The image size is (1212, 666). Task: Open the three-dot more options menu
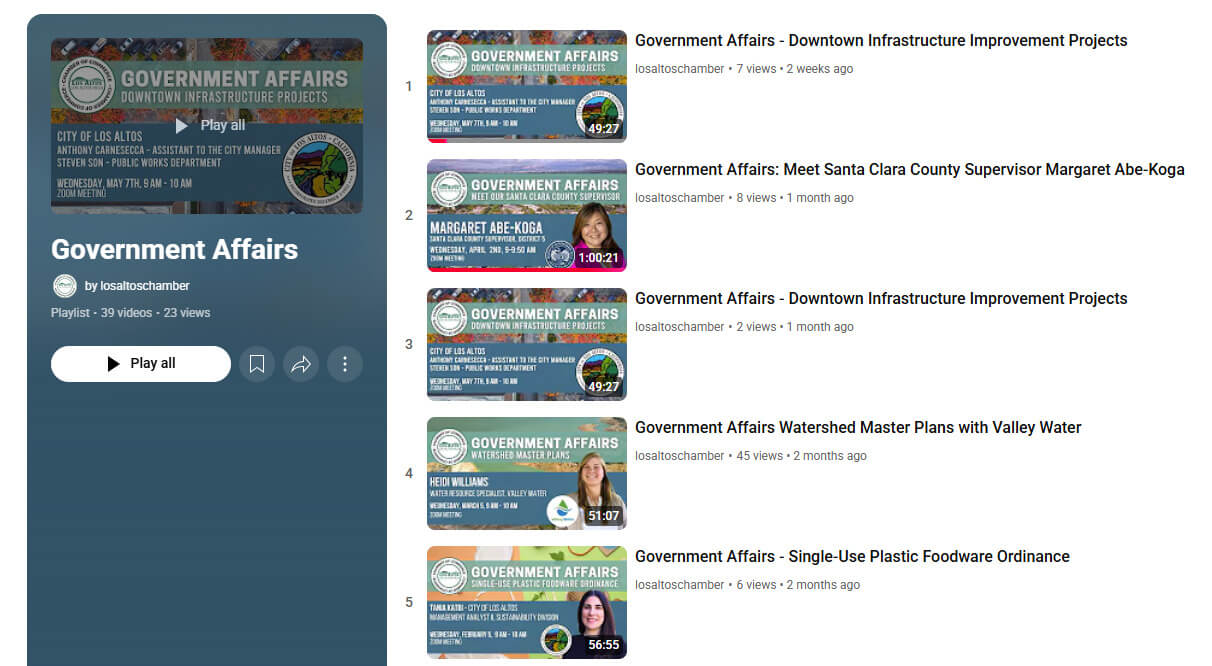pyautogui.click(x=345, y=364)
